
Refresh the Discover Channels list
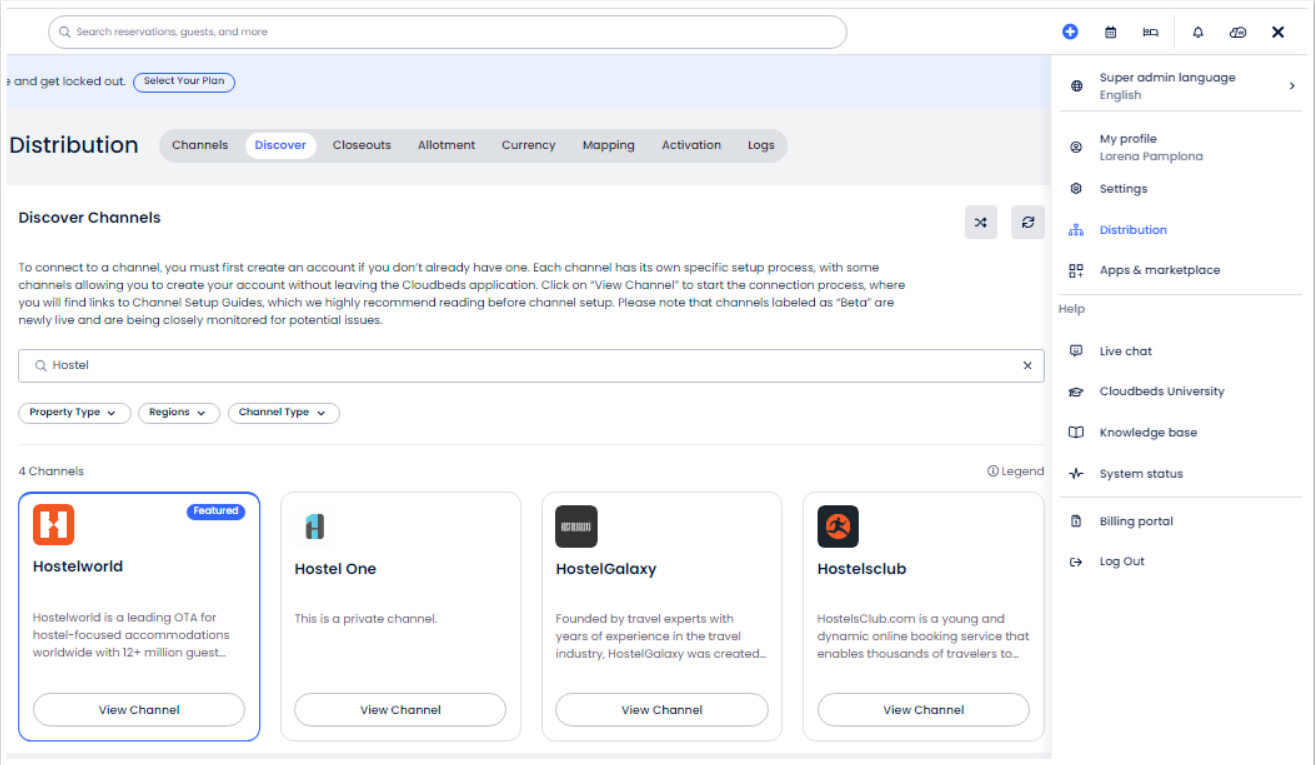pos(1027,223)
